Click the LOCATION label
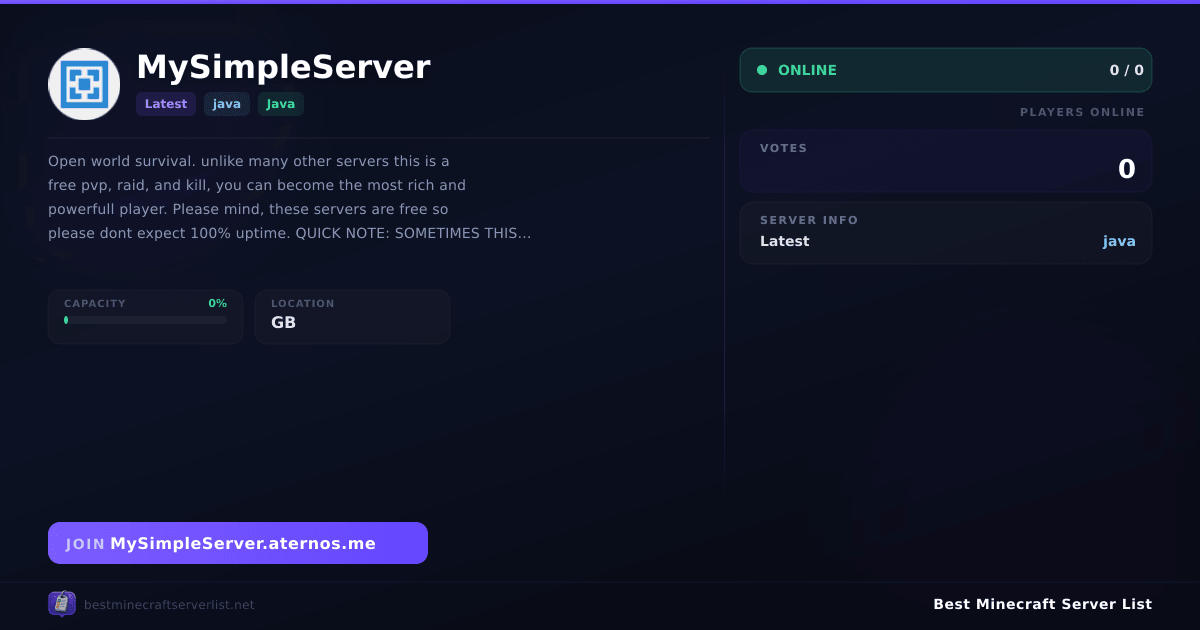Image resolution: width=1200 pixels, height=630 pixels. coord(303,303)
